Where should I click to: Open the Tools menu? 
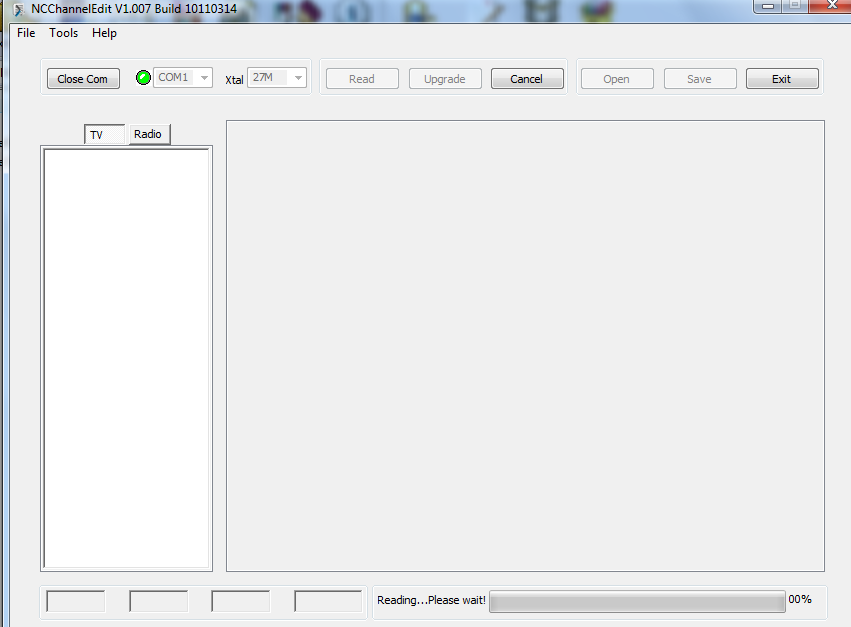pos(63,33)
